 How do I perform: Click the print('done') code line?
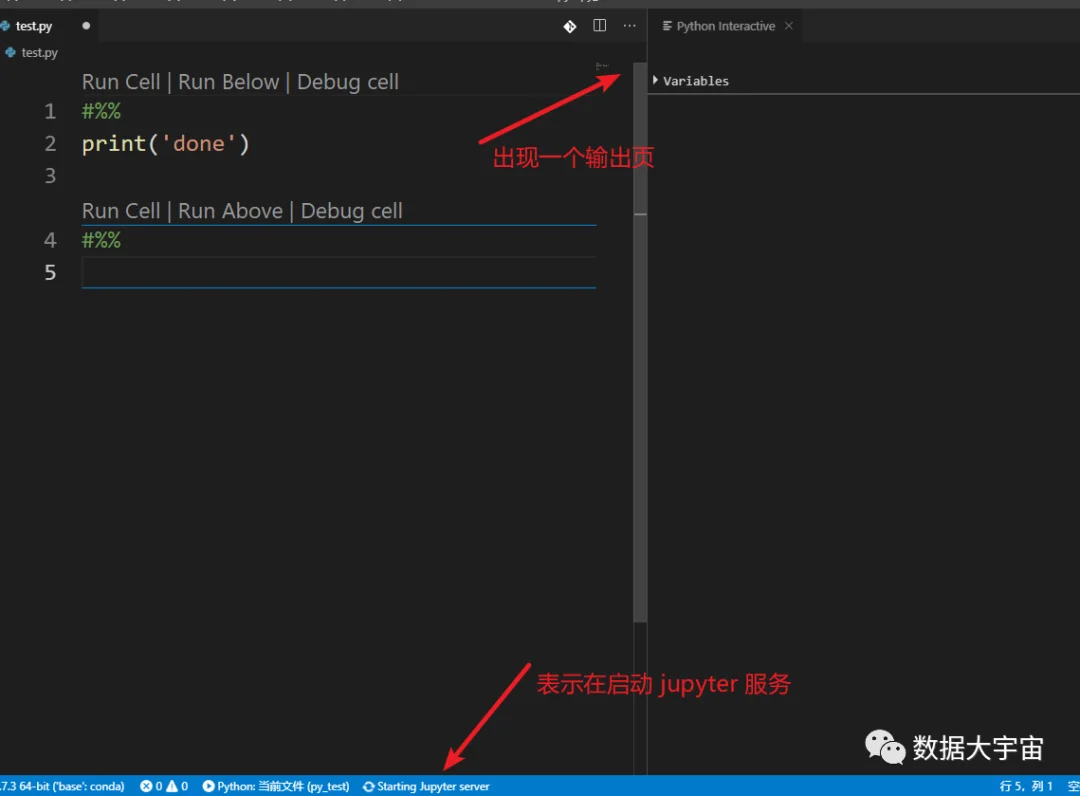point(165,144)
